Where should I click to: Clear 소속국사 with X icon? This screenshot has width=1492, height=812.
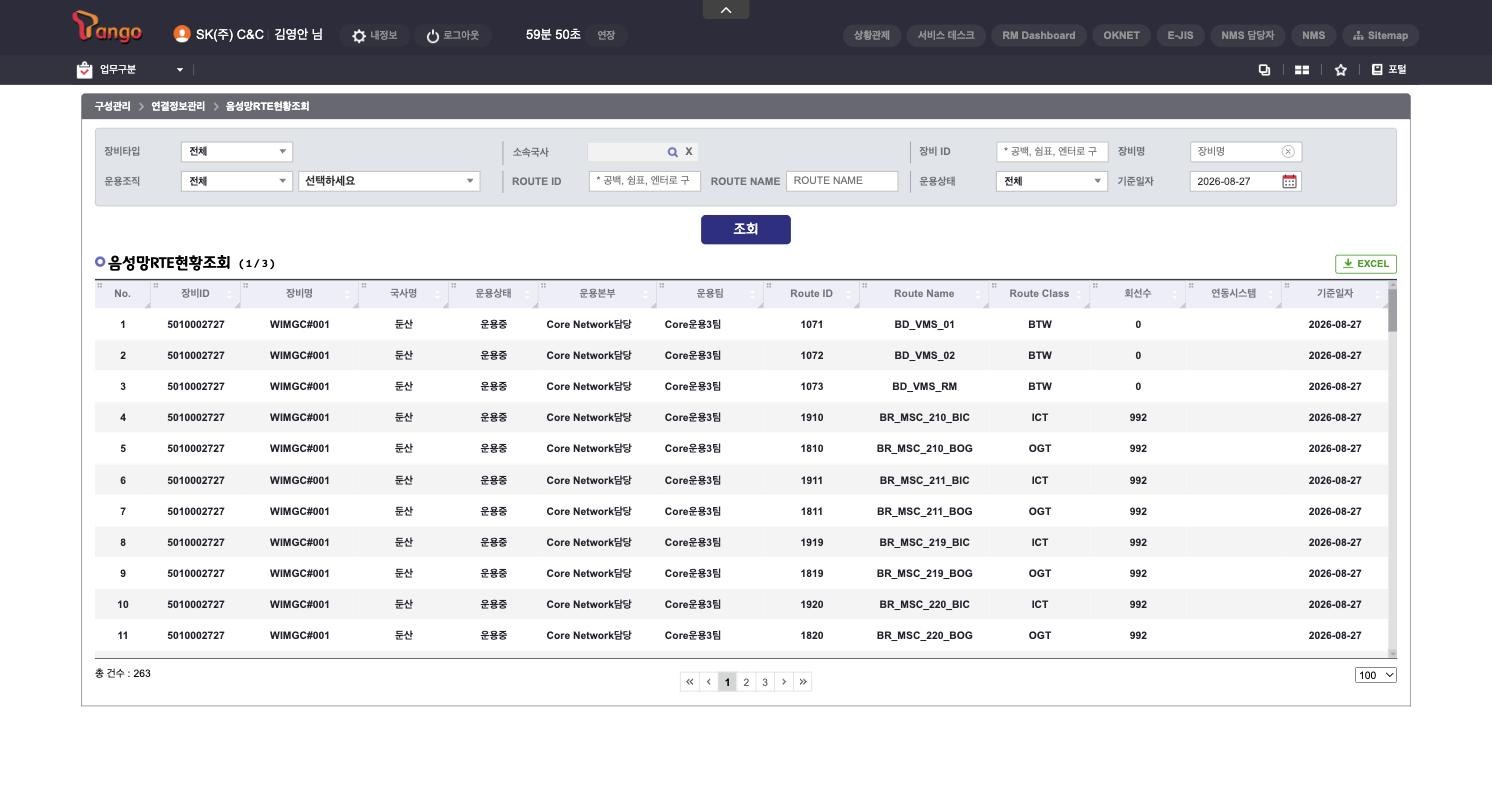pyautogui.click(x=688, y=152)
